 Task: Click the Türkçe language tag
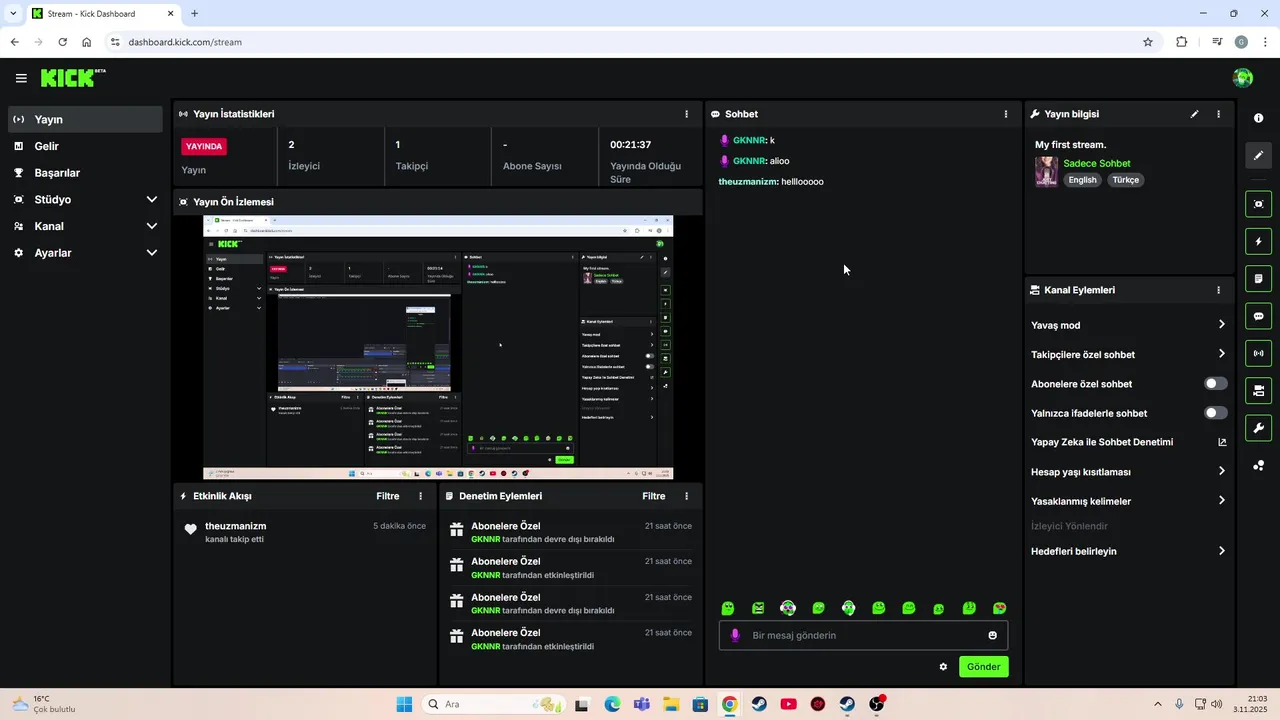(1126, 180)
